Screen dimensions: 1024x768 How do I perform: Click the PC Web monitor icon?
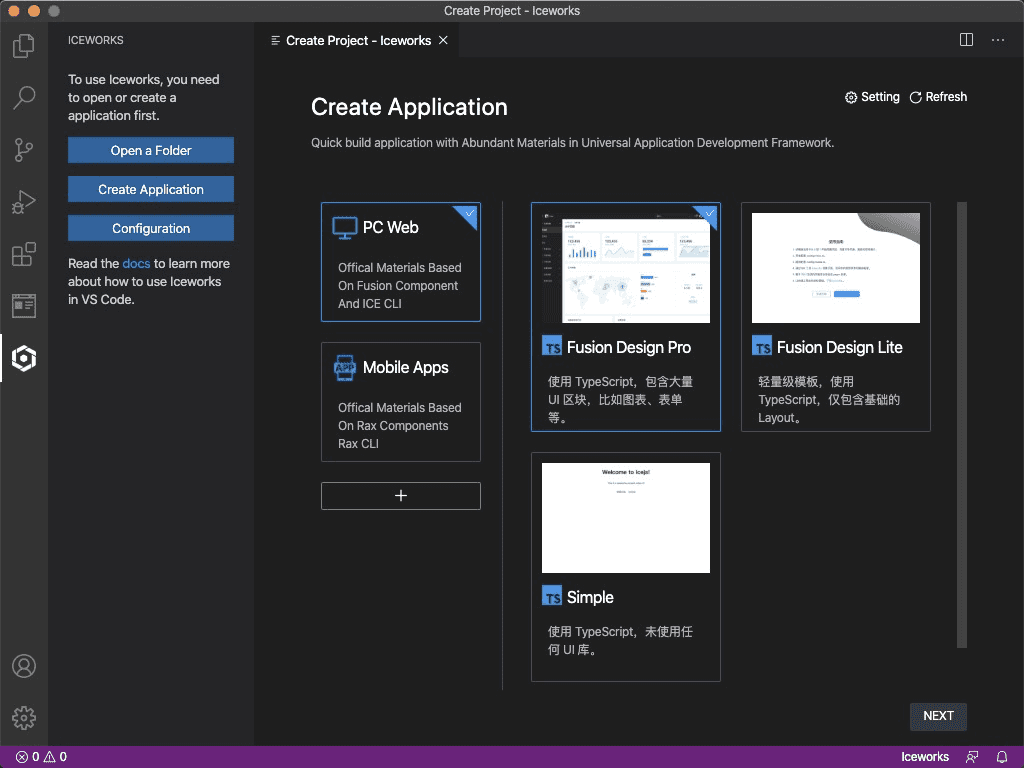344,228
